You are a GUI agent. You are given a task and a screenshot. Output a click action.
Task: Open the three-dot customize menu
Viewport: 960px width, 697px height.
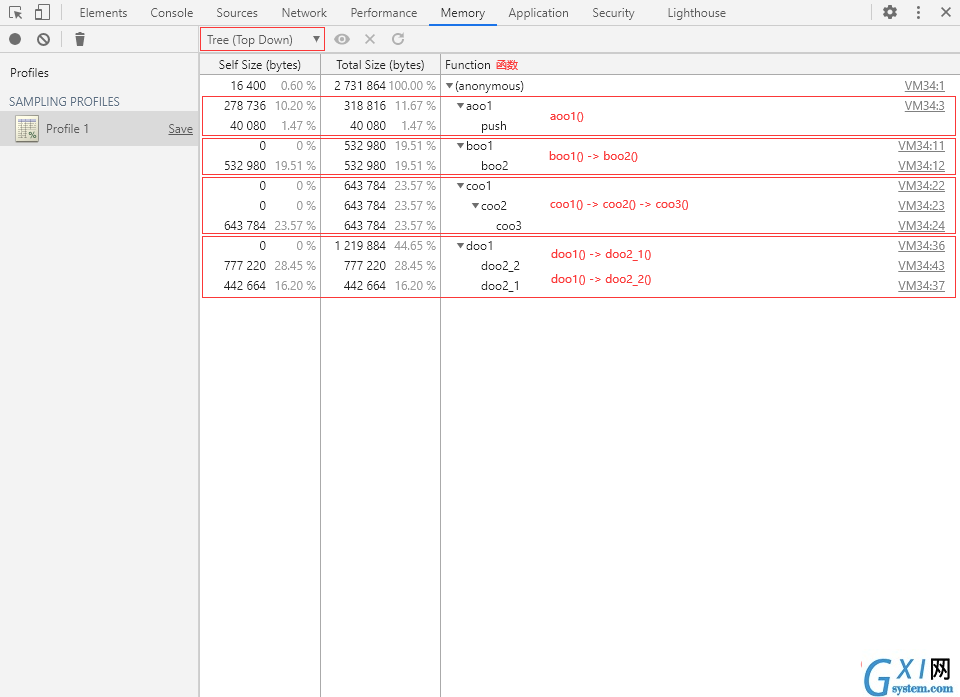coord(918,12)
